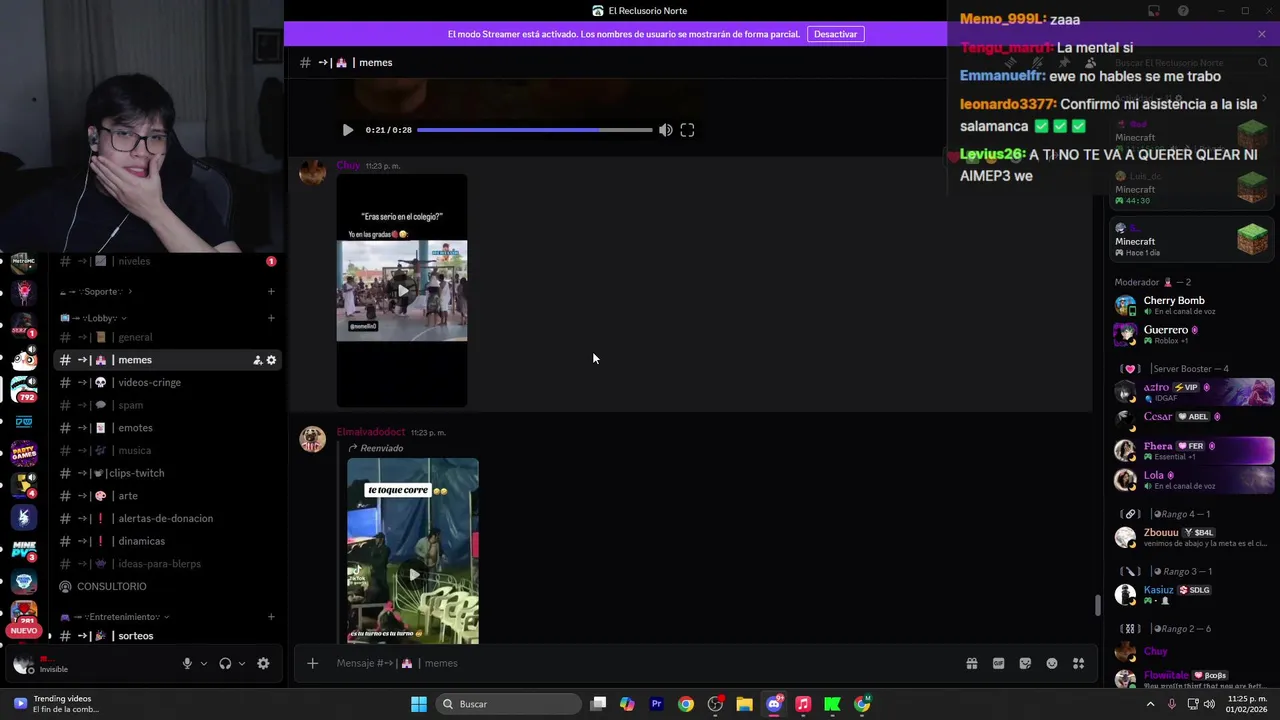Screen dimensions: 1280x720
Task: Play the paused video at 0:21
Action: pyautogui.click(x=347, y=130)
